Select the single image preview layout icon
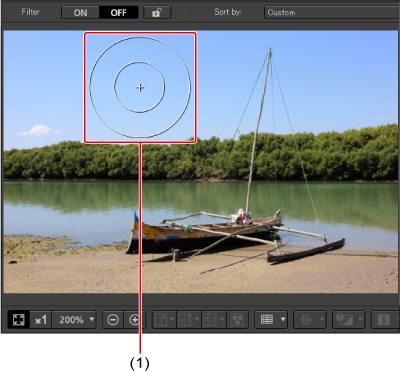 (164, 320)
